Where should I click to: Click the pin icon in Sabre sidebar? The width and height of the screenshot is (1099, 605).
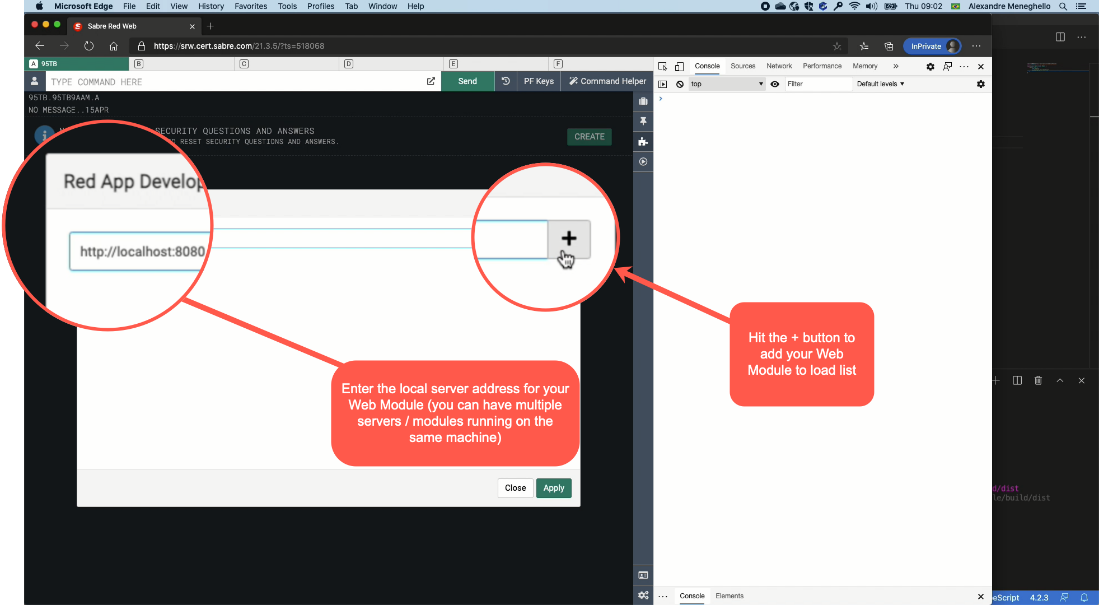pyautogui.click(x=643, y=121)
